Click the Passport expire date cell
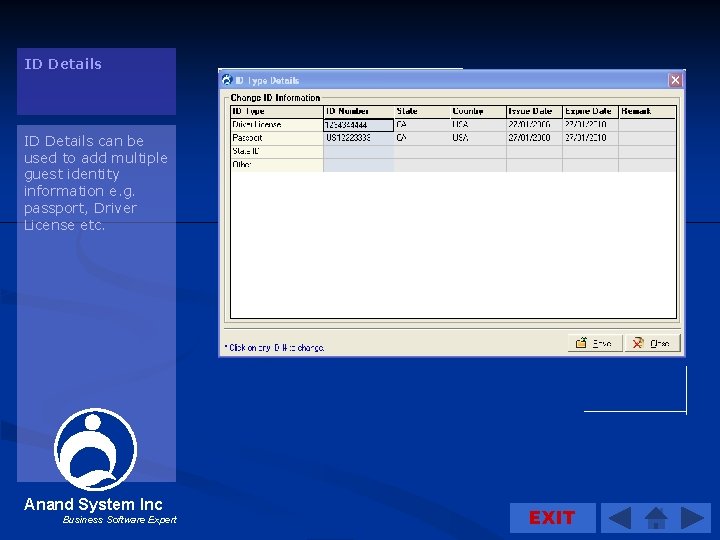Screen dimensions: 720x540 [x=591, y=138]
